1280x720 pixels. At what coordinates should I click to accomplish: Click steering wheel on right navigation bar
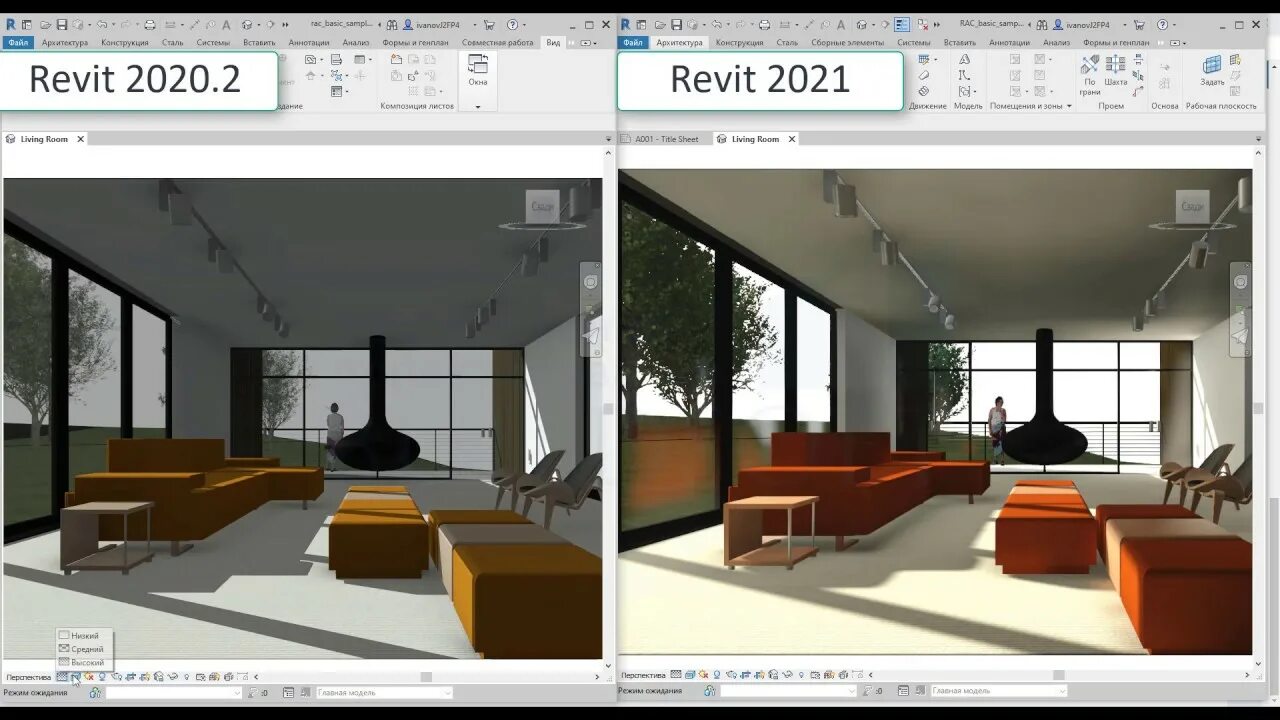[1241, 283]
